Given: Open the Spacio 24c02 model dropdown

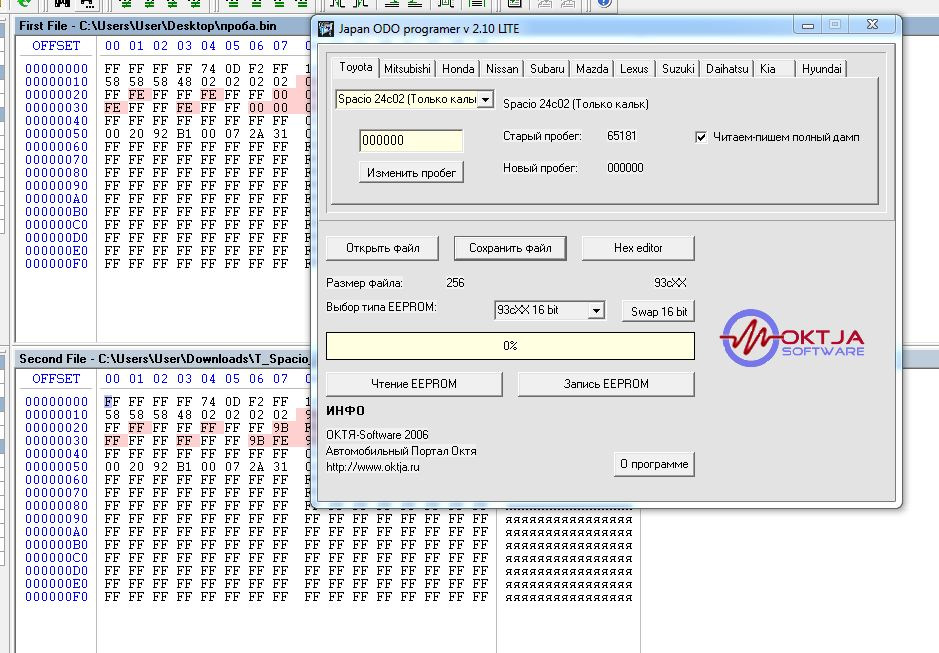Looking at the screenshot, I should point(486,99).
